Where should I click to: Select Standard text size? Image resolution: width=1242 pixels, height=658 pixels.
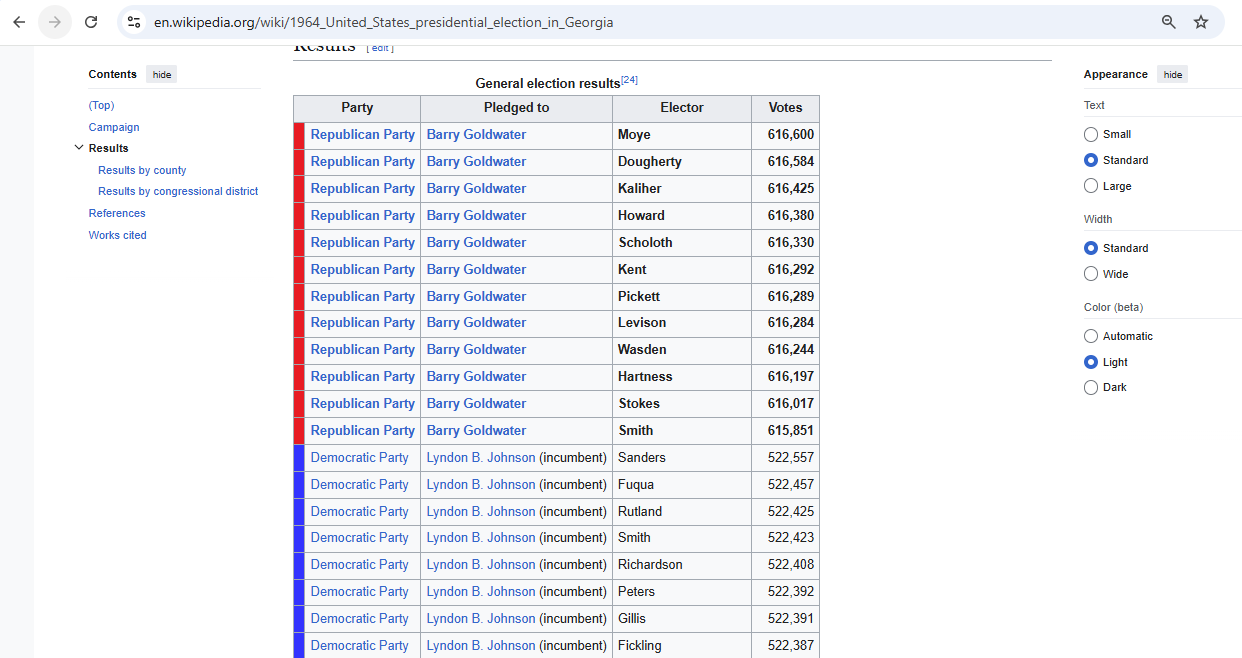[x=1091, y=160]
